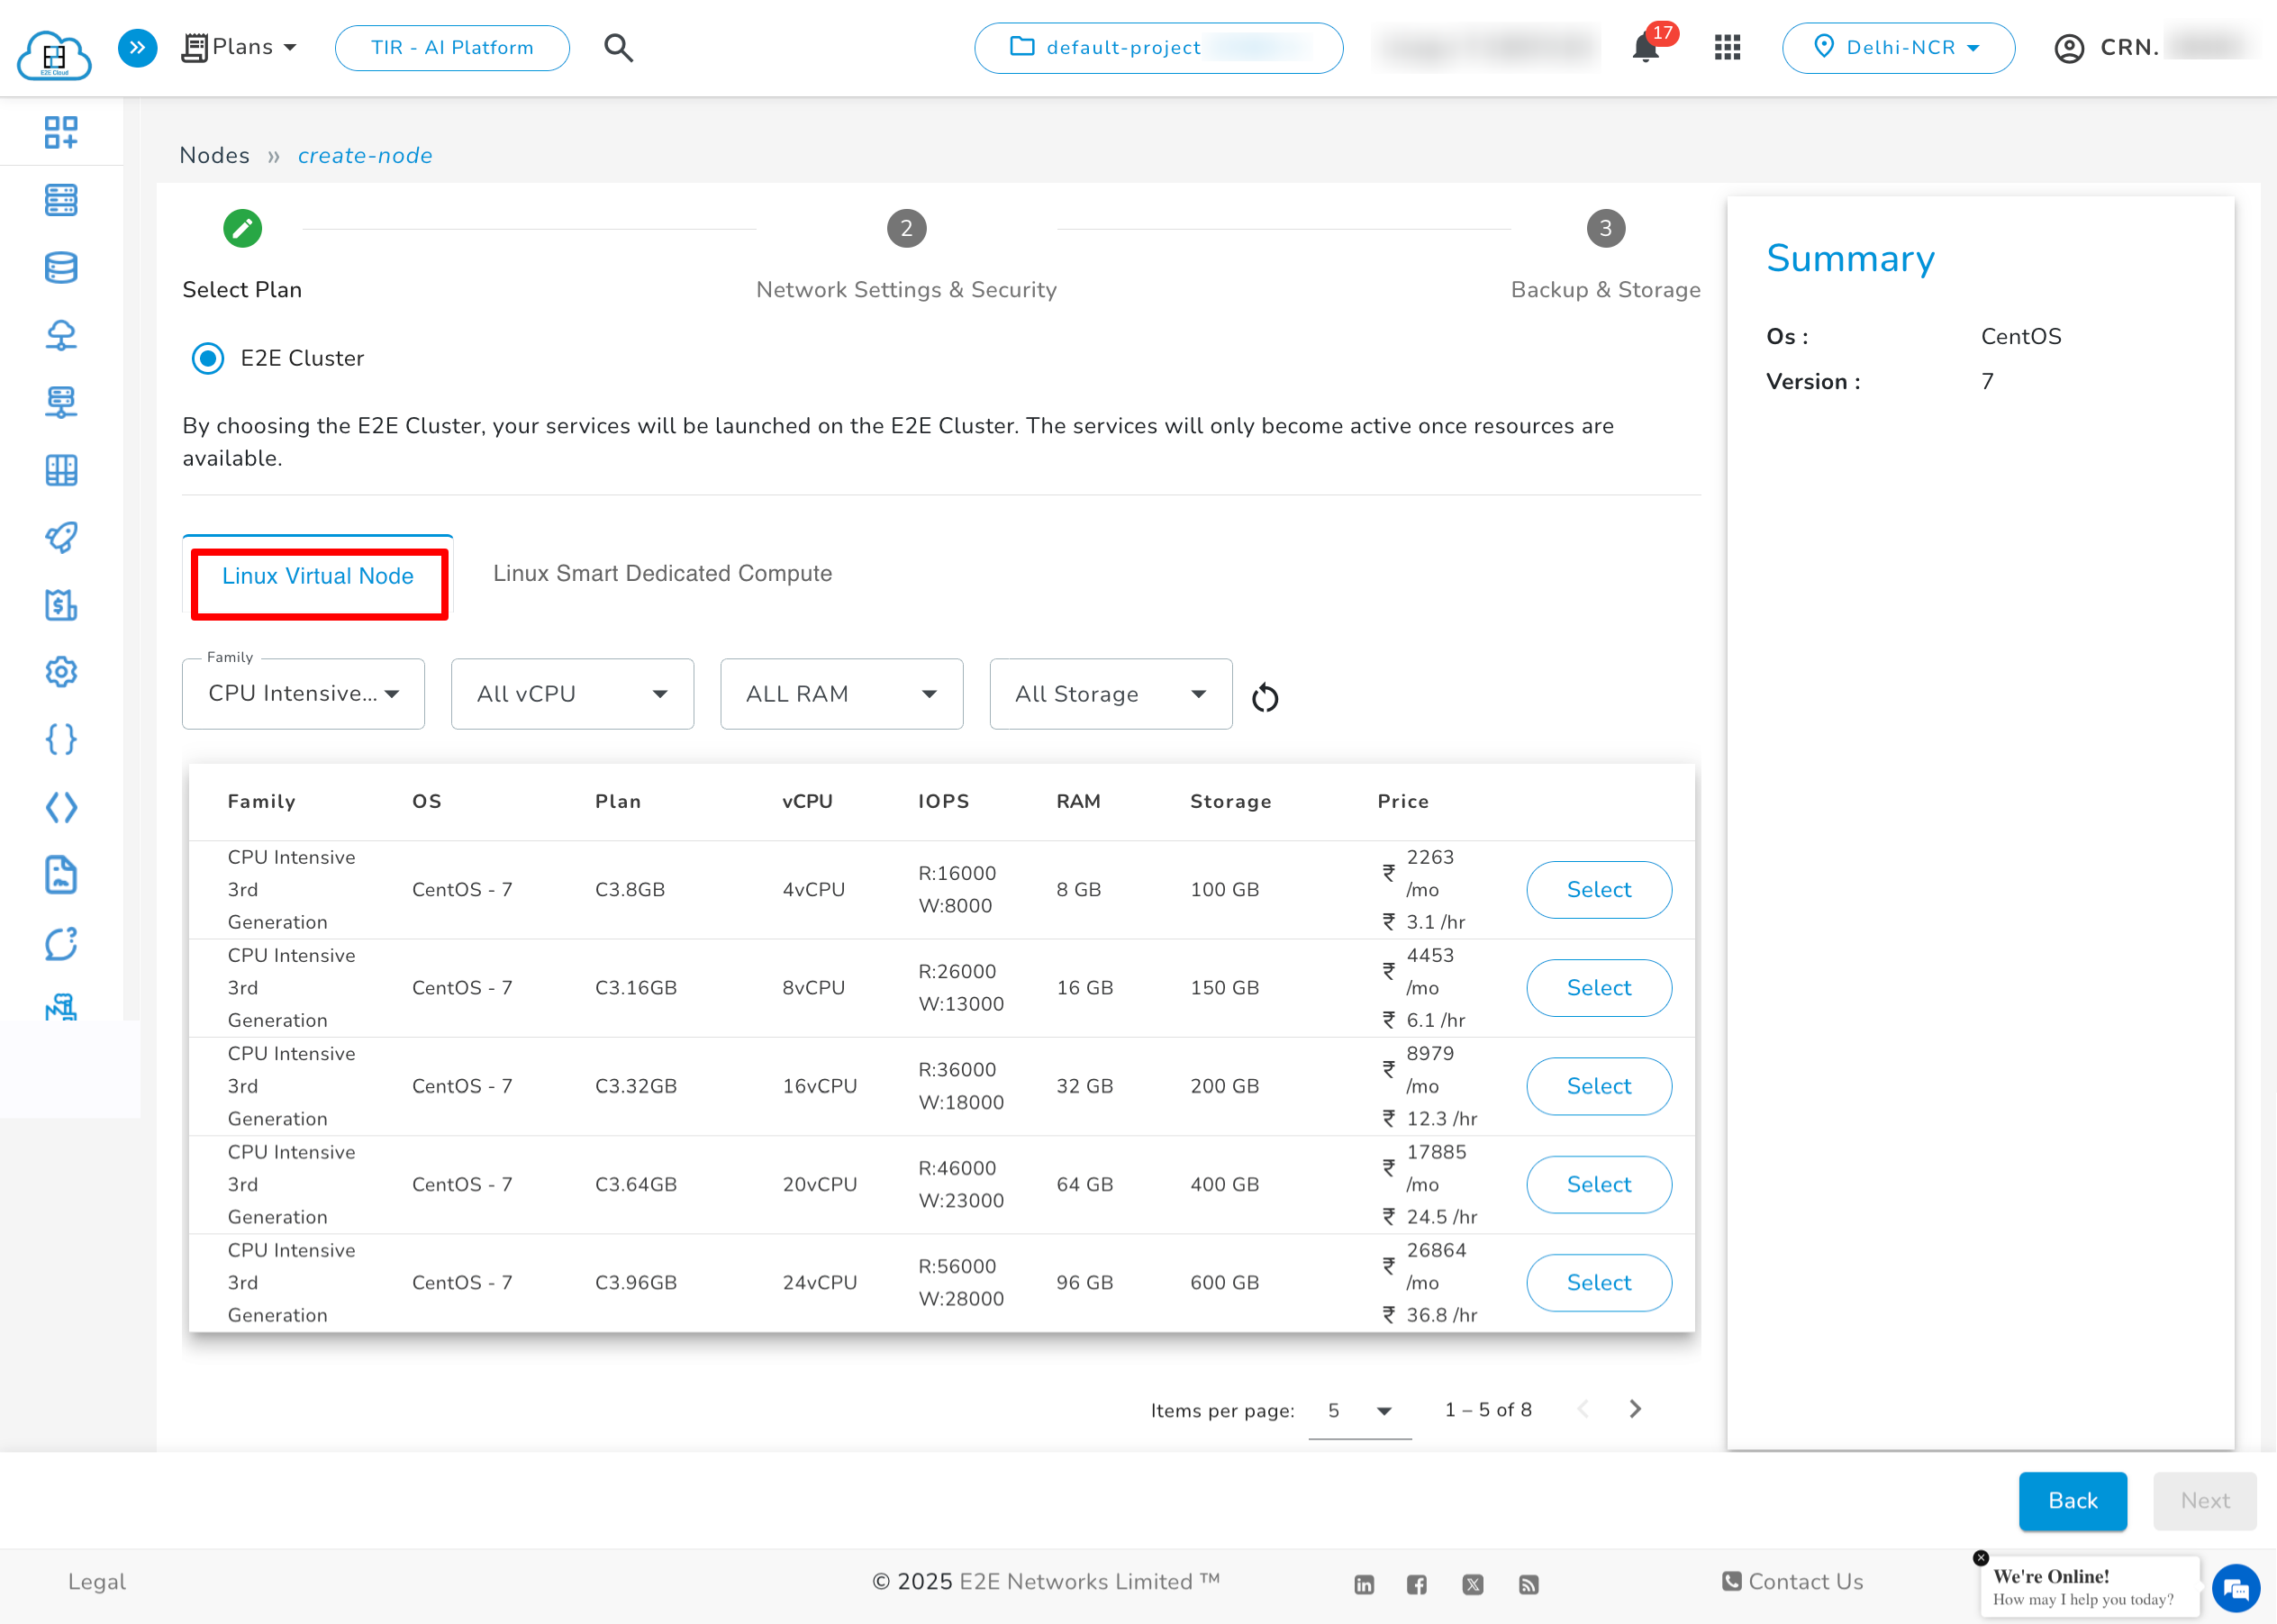
Task: Open billing dollar icon in sidebar
Action: [x=61, y=605]
